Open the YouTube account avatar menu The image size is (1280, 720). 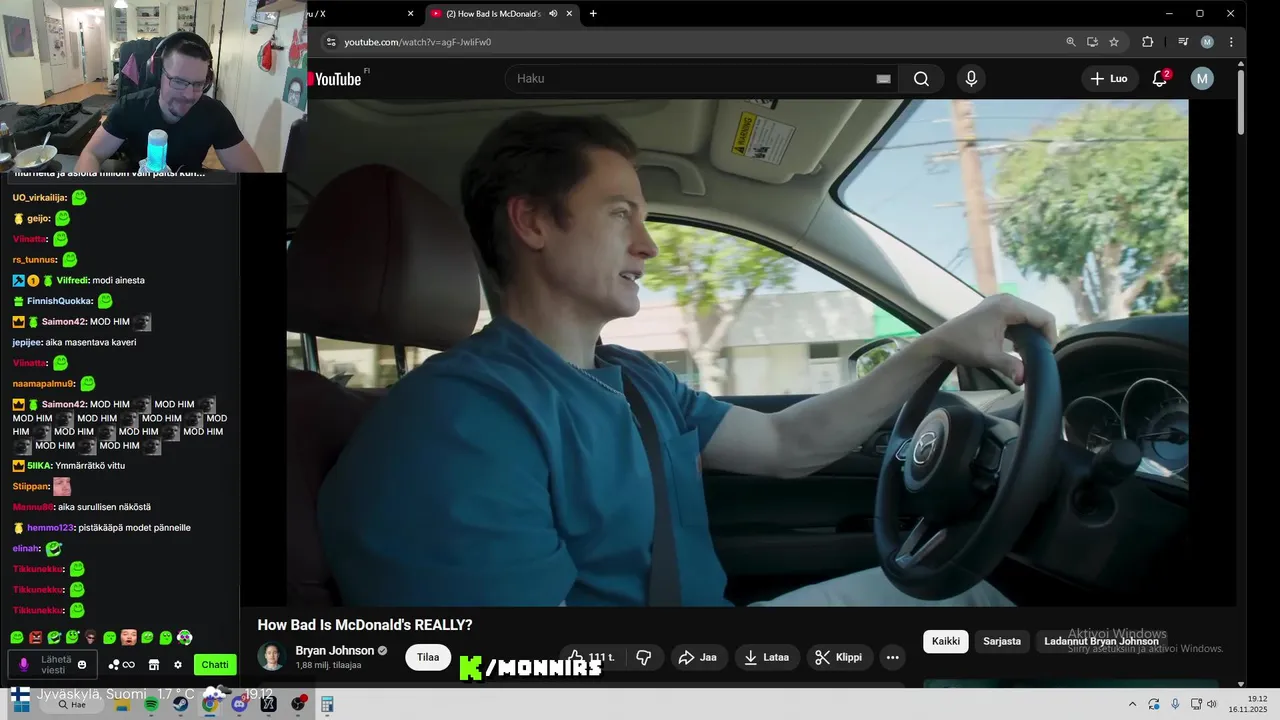1202,79
